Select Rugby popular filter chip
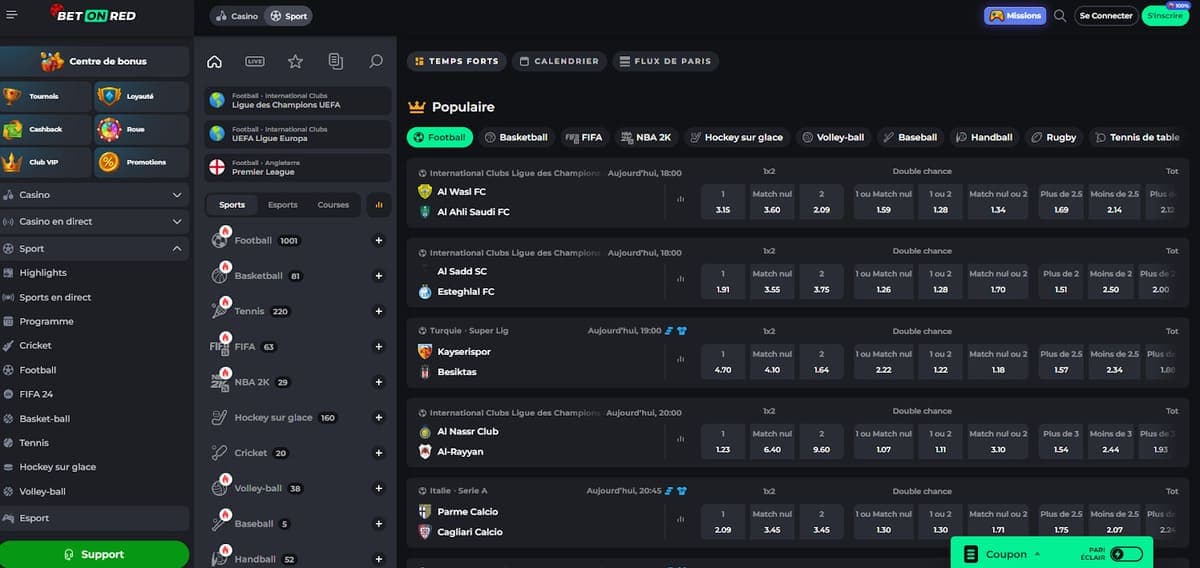This screenshot has height=568, width=1200. pyautogui.click(x=1054, y=137)
